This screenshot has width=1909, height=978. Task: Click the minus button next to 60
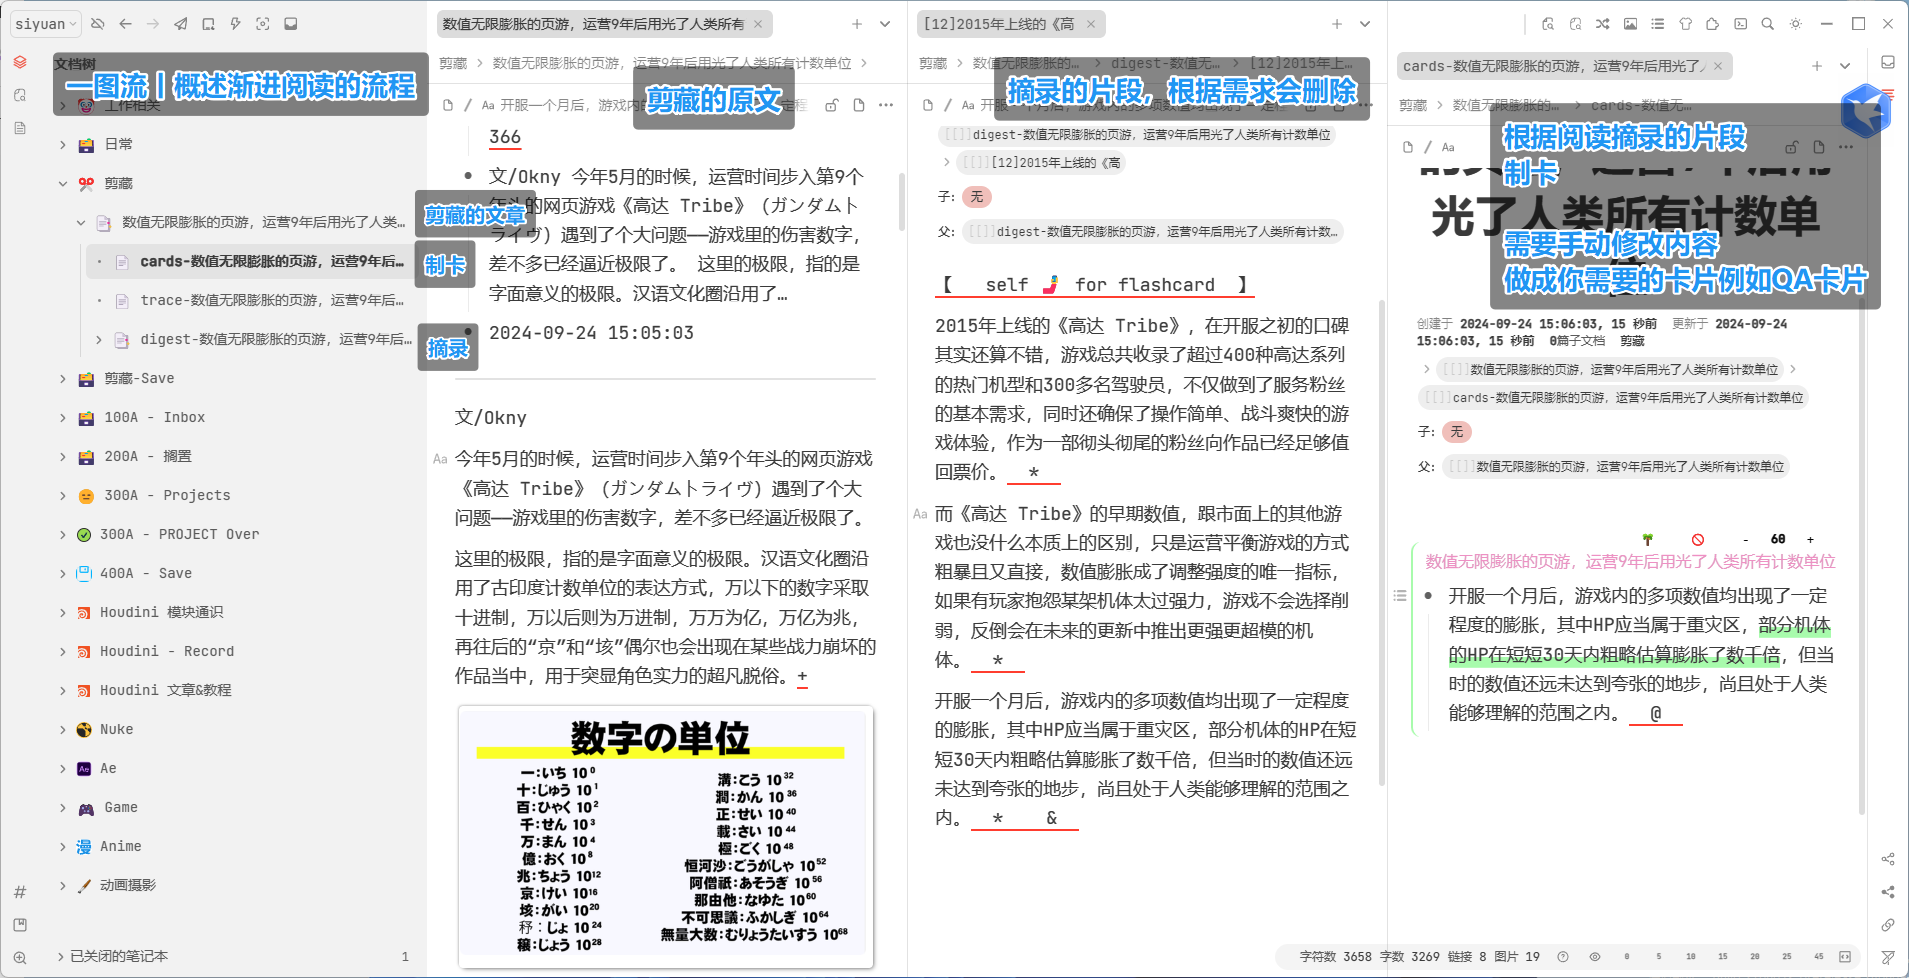click(x=1746, y=540)
